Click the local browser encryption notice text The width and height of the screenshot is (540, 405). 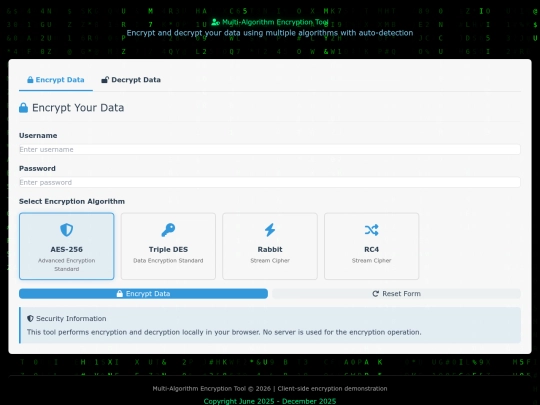coord(224,332)
